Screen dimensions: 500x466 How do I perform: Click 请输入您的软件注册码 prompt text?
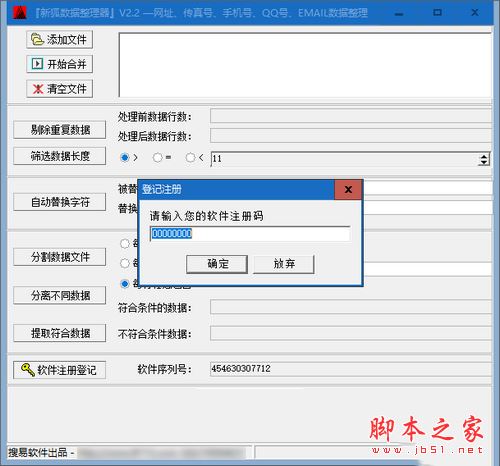(x=207, y=216)
